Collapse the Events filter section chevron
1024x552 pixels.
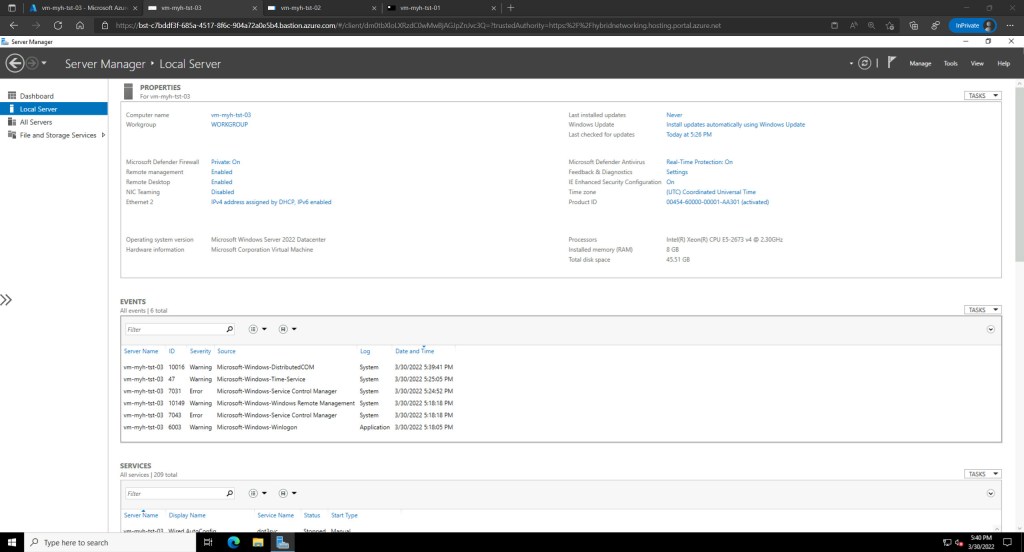coord(990,328)
